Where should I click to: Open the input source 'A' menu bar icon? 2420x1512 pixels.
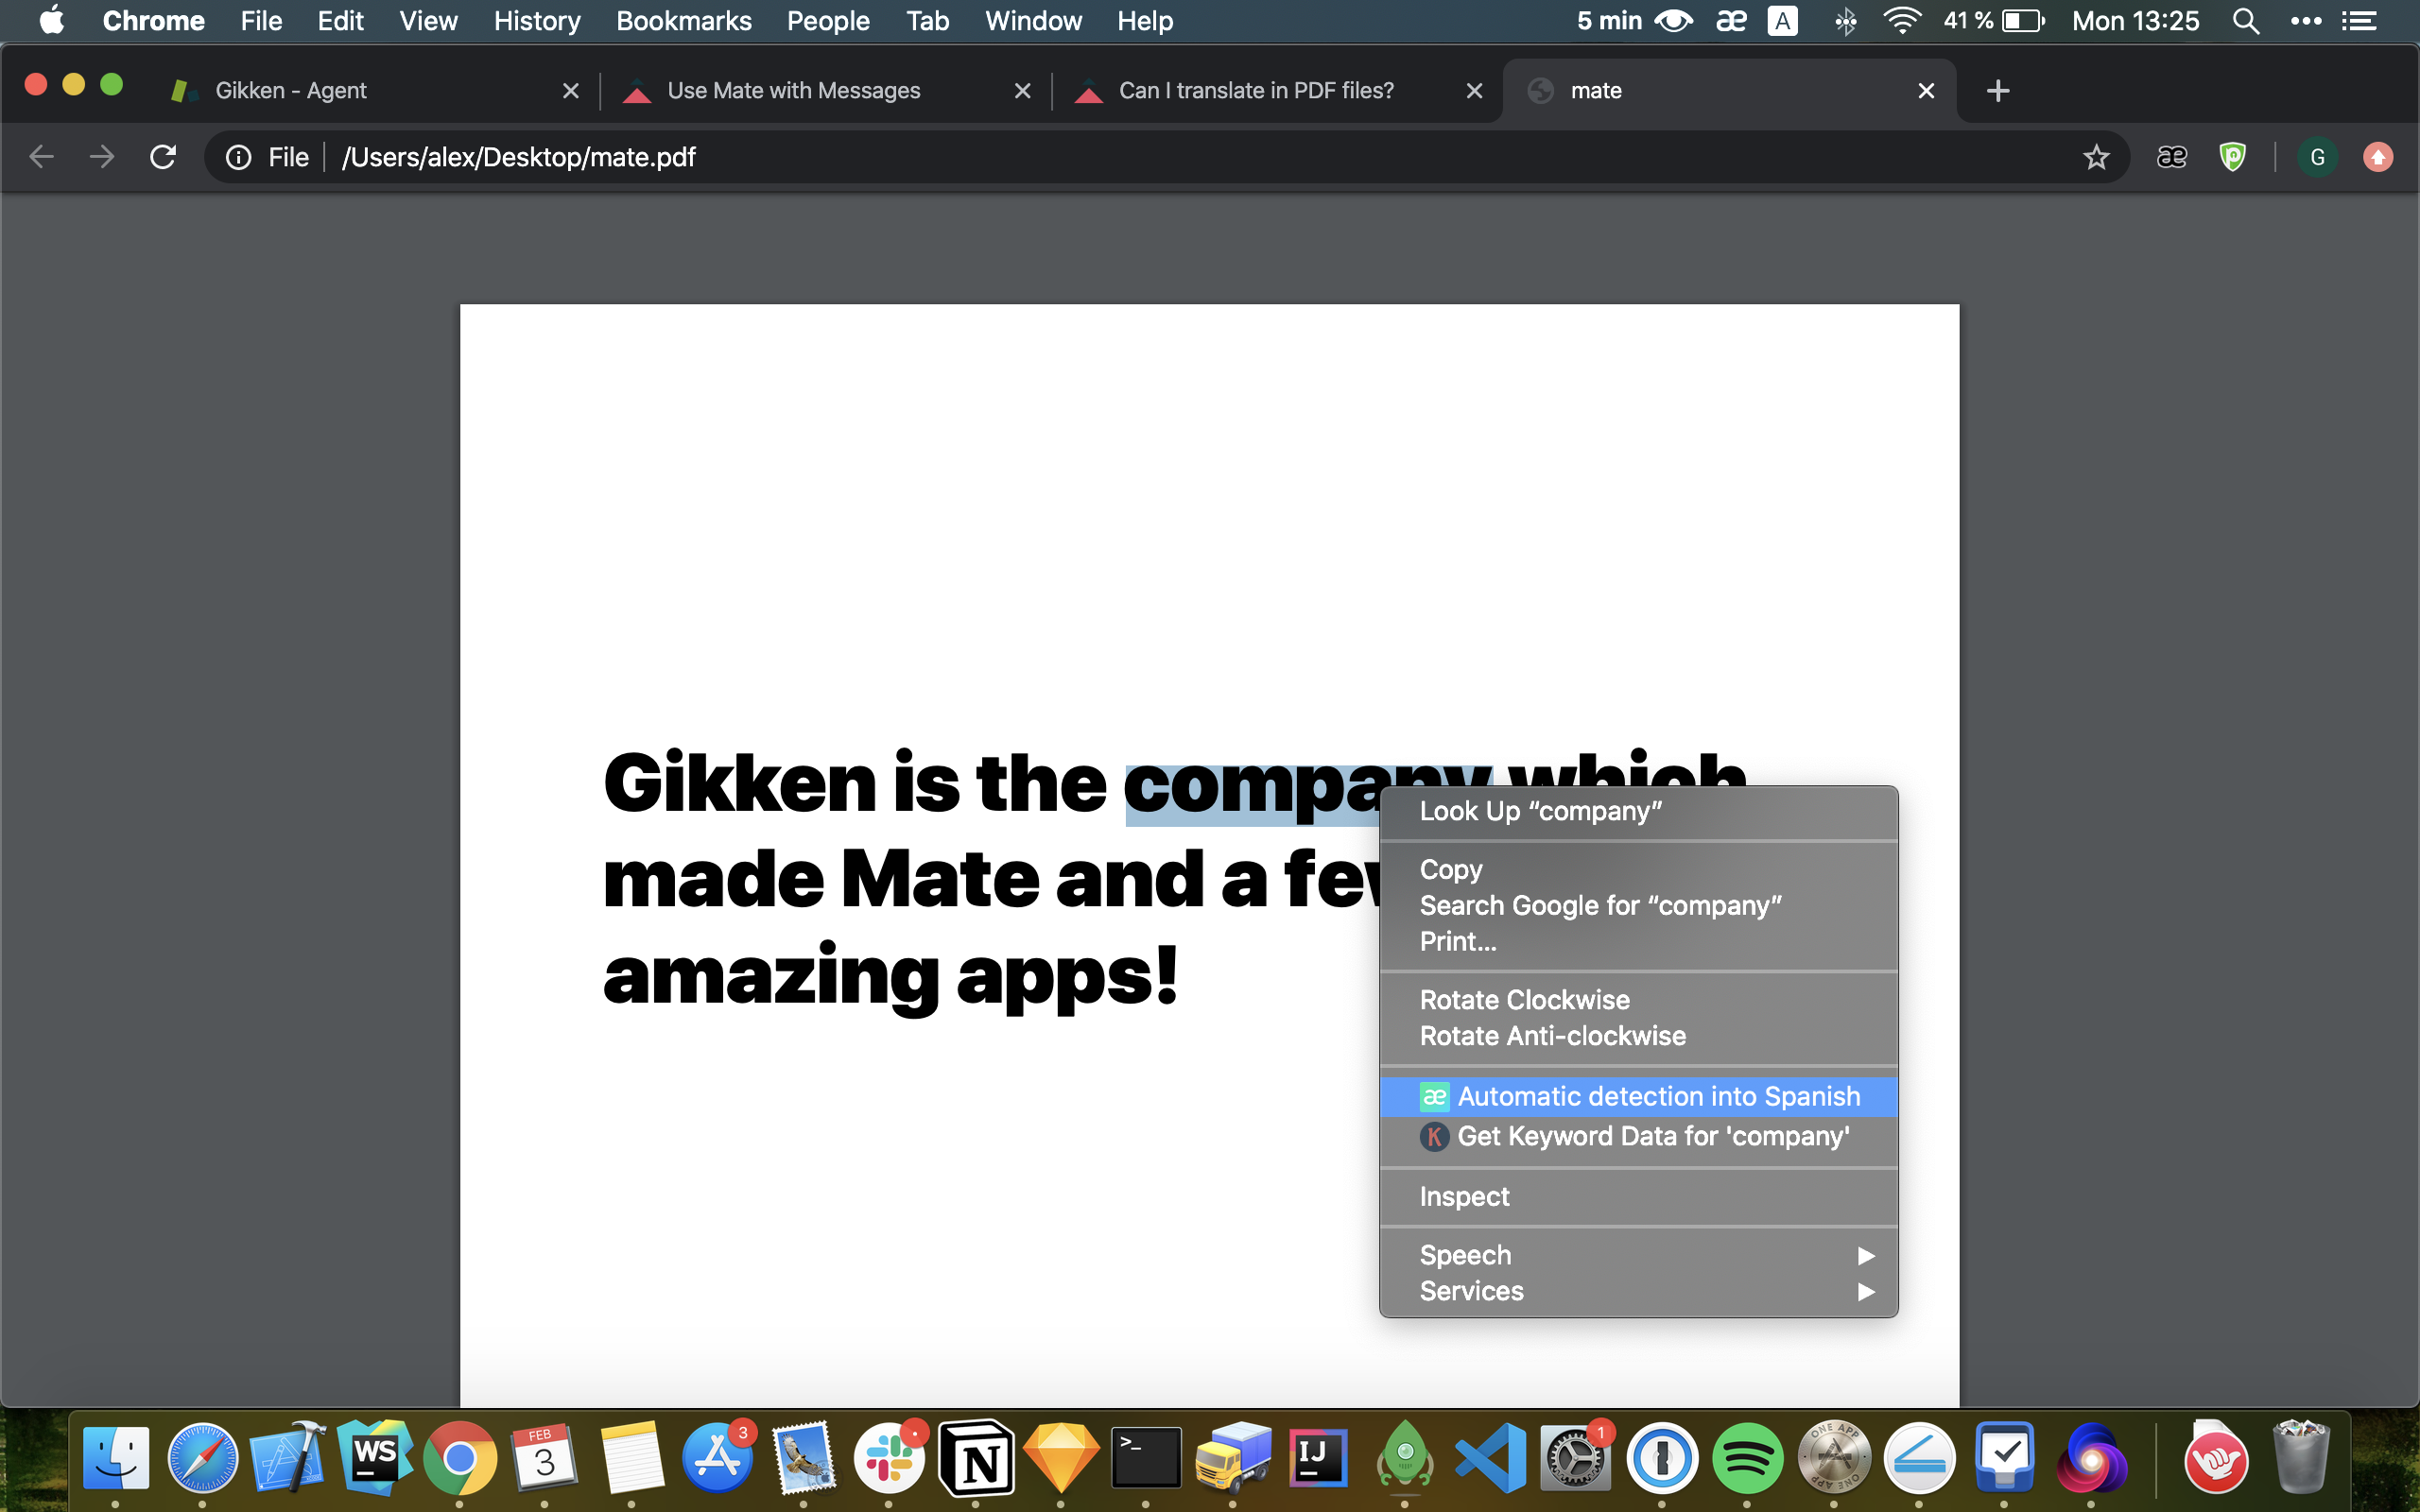click(x=1783, y=21)
